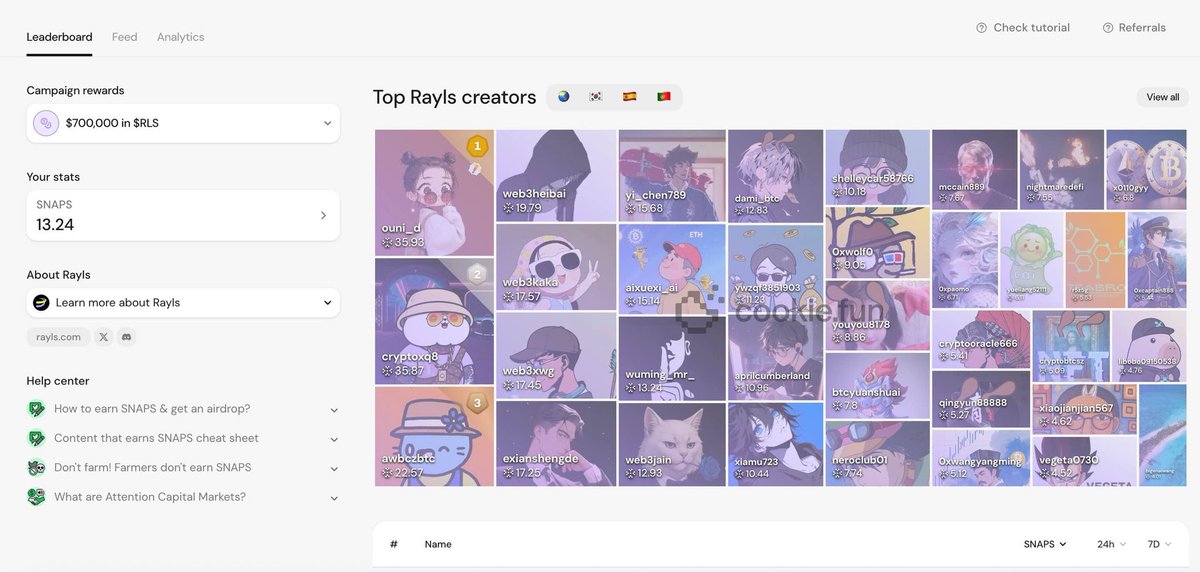The image size is (1200, 572).
Task: Expand How to earn SNAPS question
Action: (x=333, y=409)
